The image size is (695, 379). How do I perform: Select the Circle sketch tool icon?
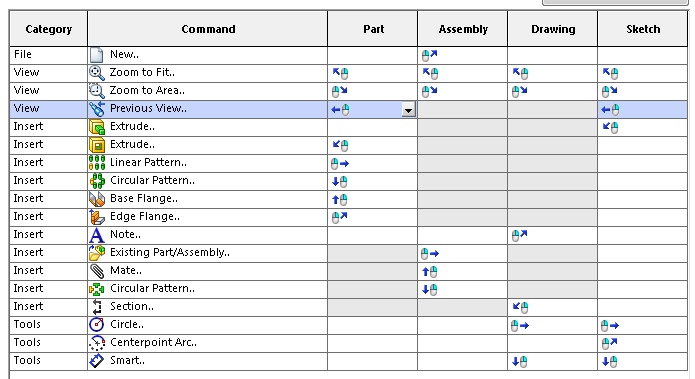pyautogui.click(x=97, y=325)
